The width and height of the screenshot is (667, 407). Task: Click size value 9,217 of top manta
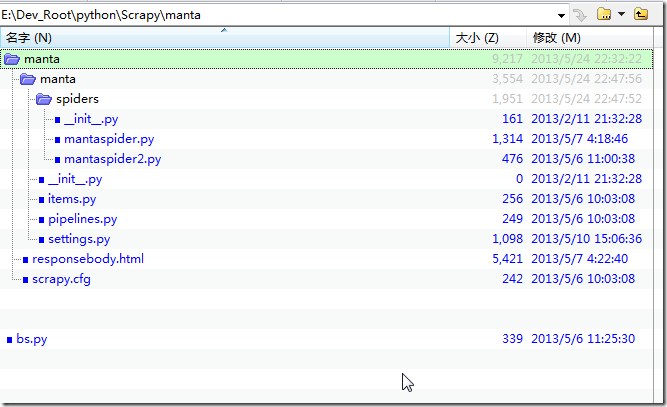click(x=507, y=59)
